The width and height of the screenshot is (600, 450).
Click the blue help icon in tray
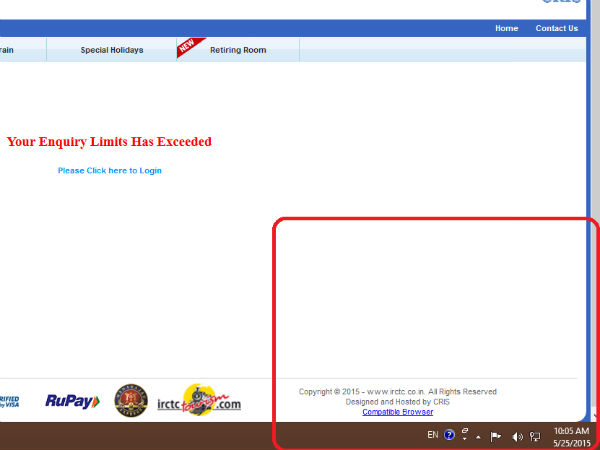[449, 435]
